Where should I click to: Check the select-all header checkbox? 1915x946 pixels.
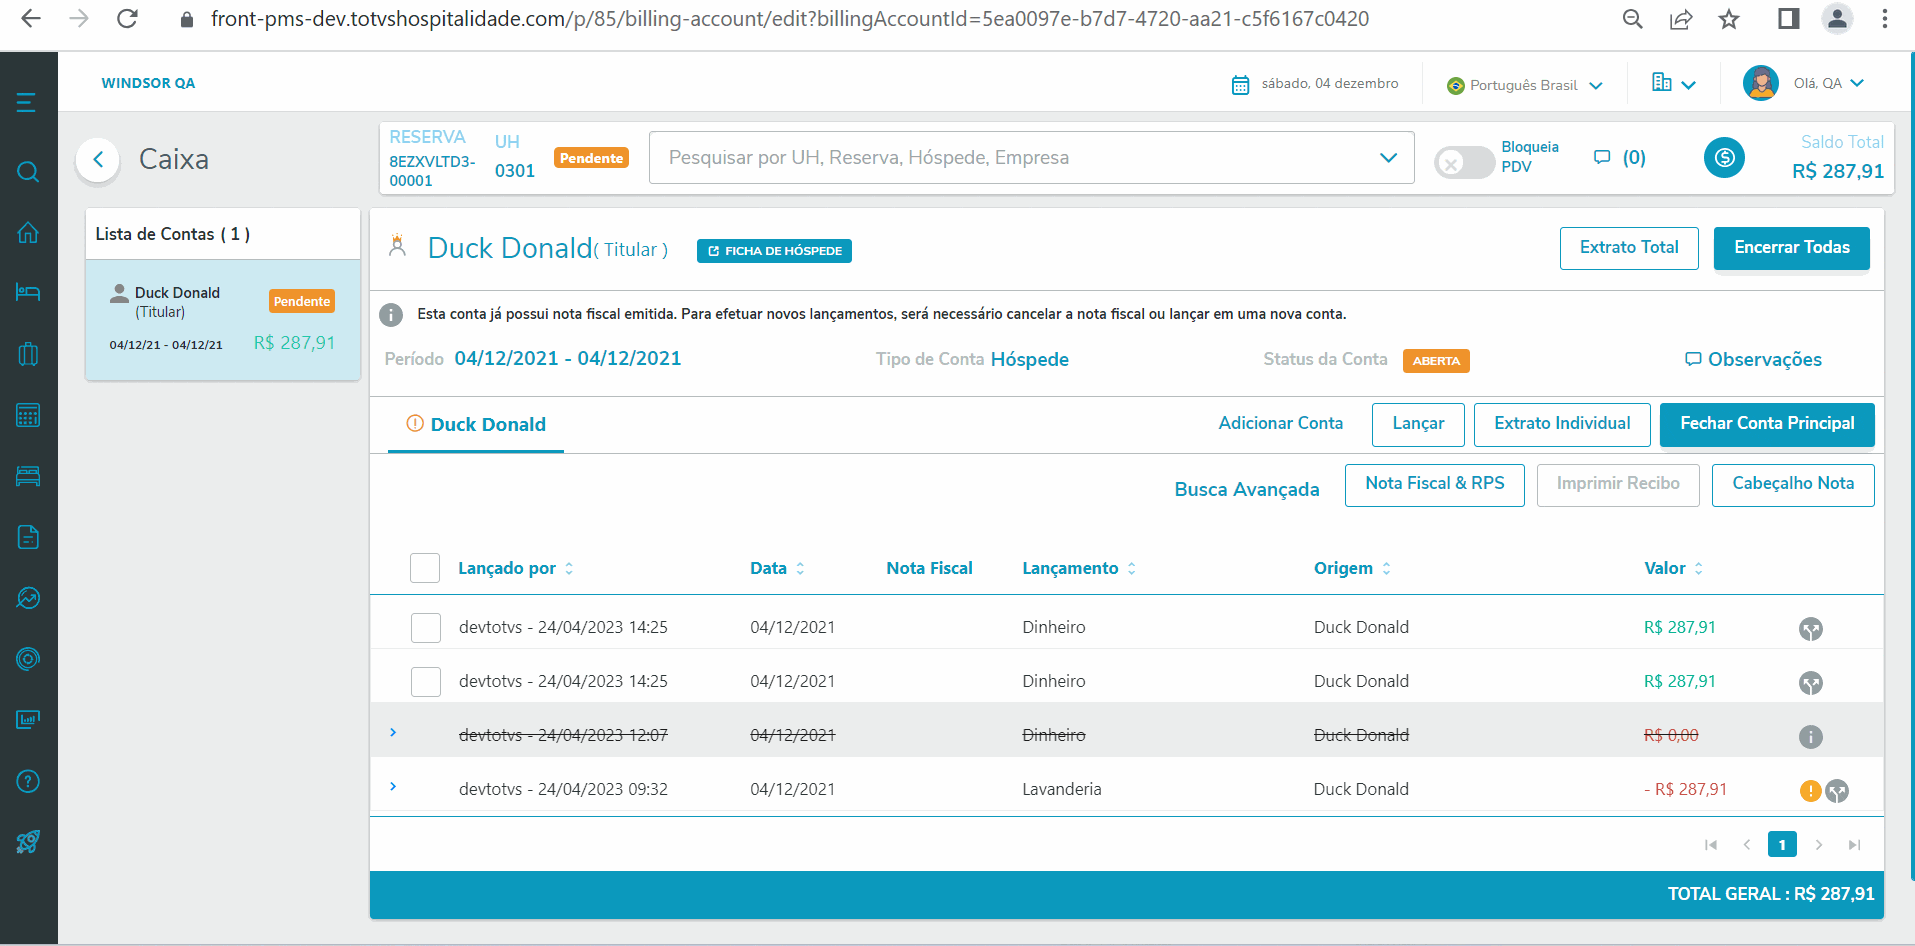pos(425,568)
